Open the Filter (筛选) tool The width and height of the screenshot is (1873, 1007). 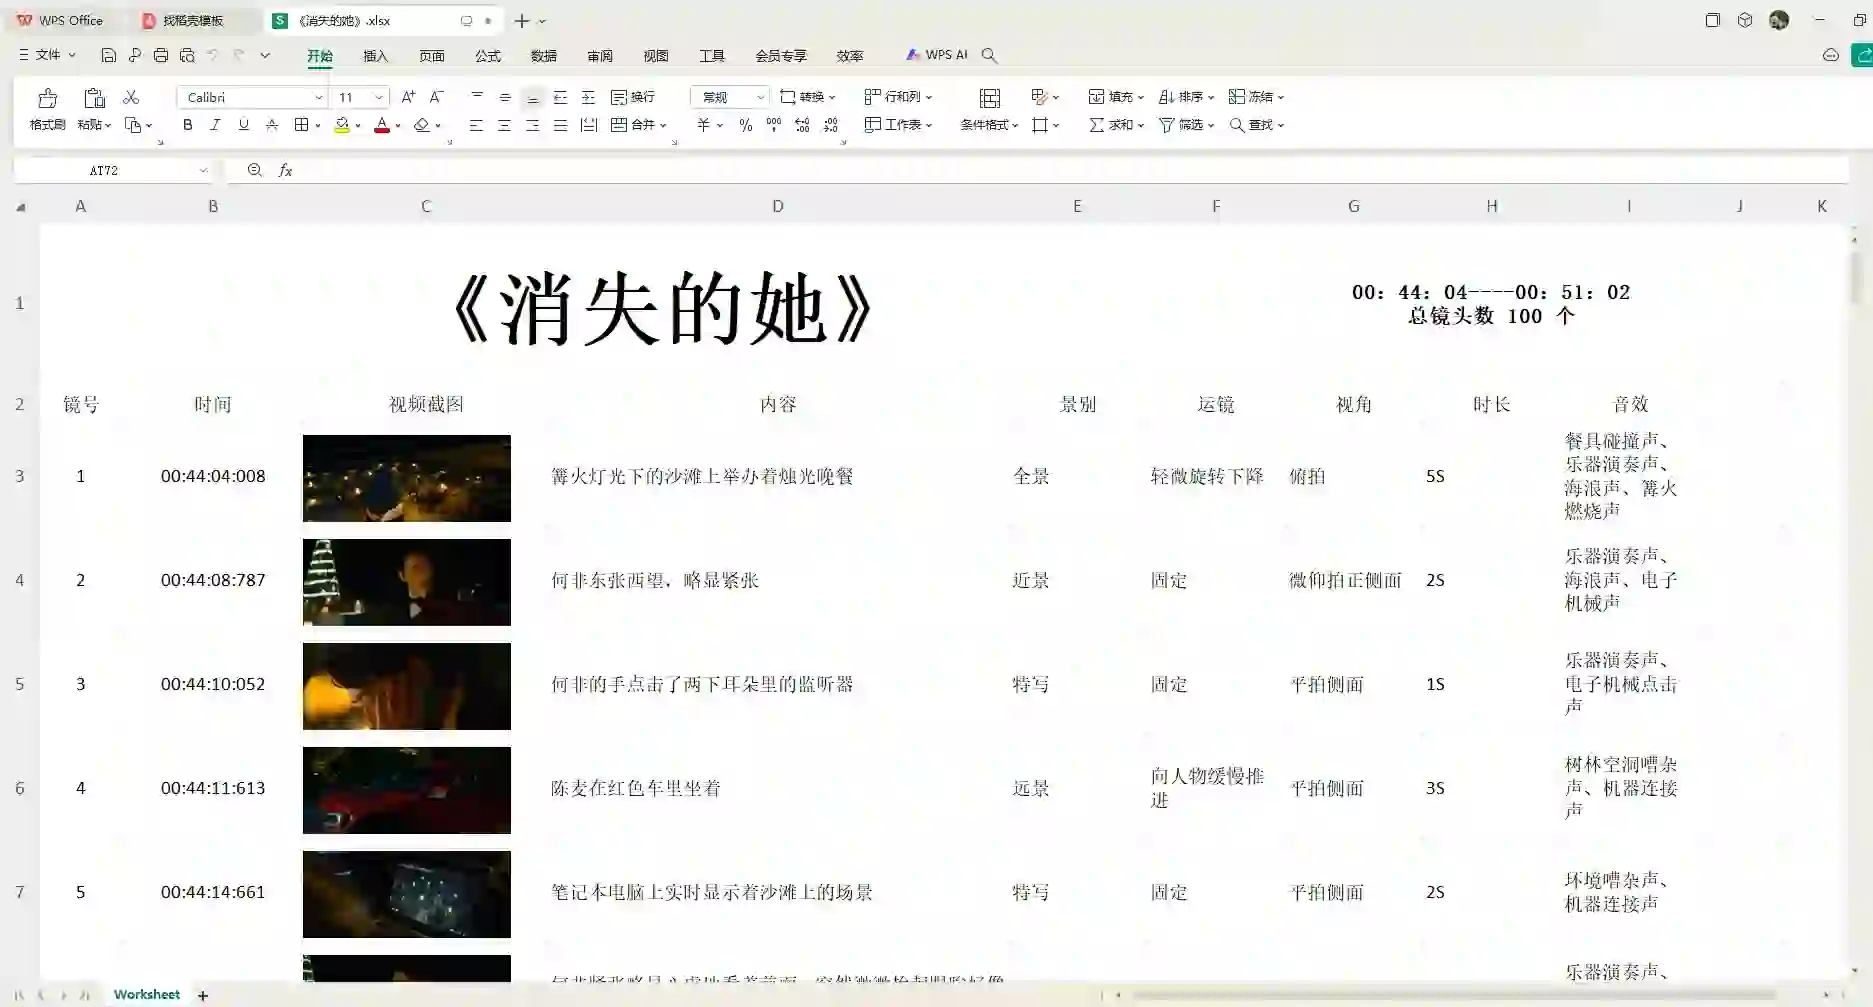pos(1182,125)
